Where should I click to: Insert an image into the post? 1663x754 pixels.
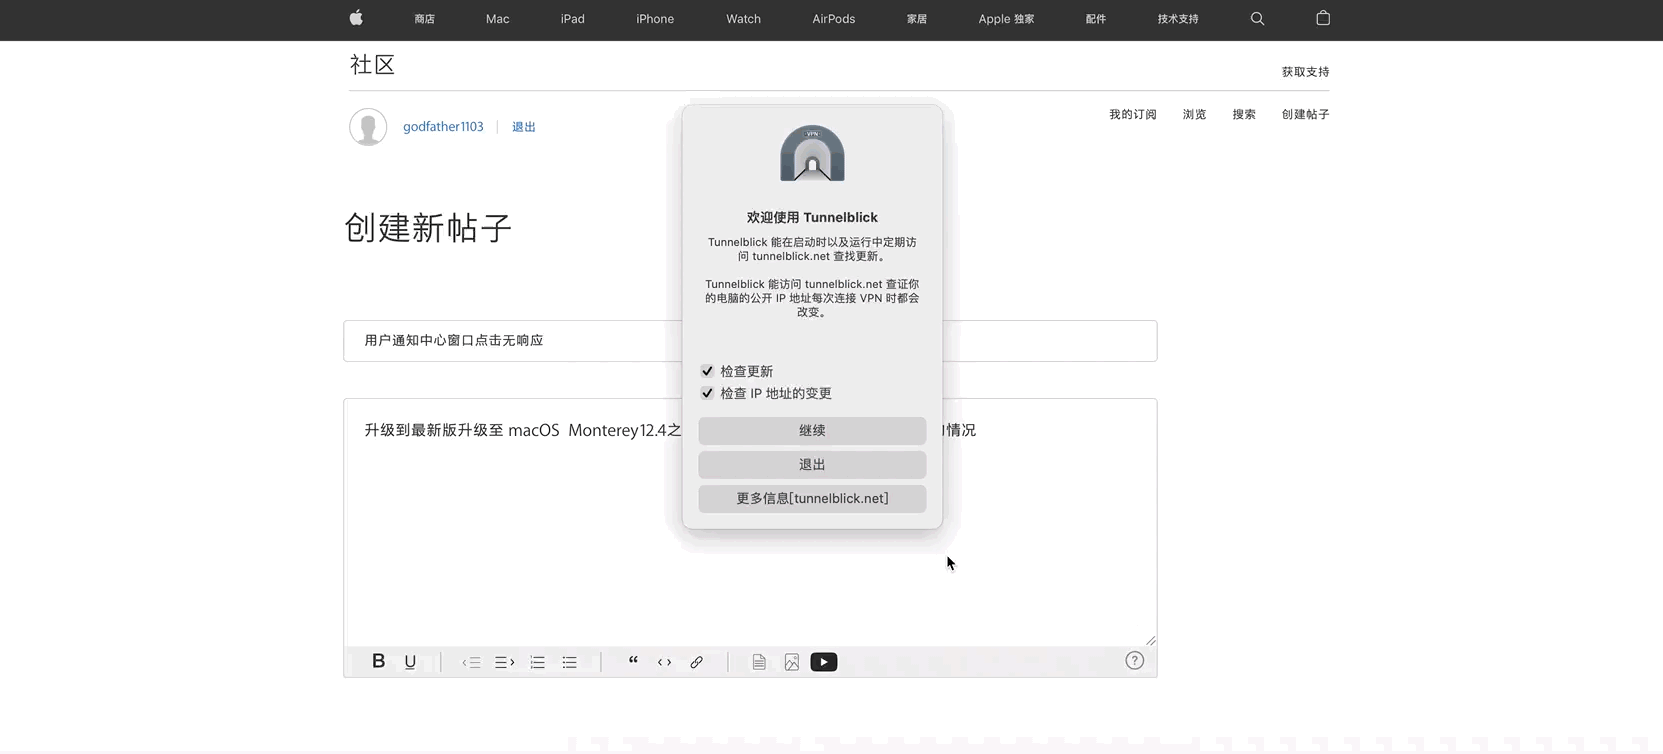(x=792, y=662)
